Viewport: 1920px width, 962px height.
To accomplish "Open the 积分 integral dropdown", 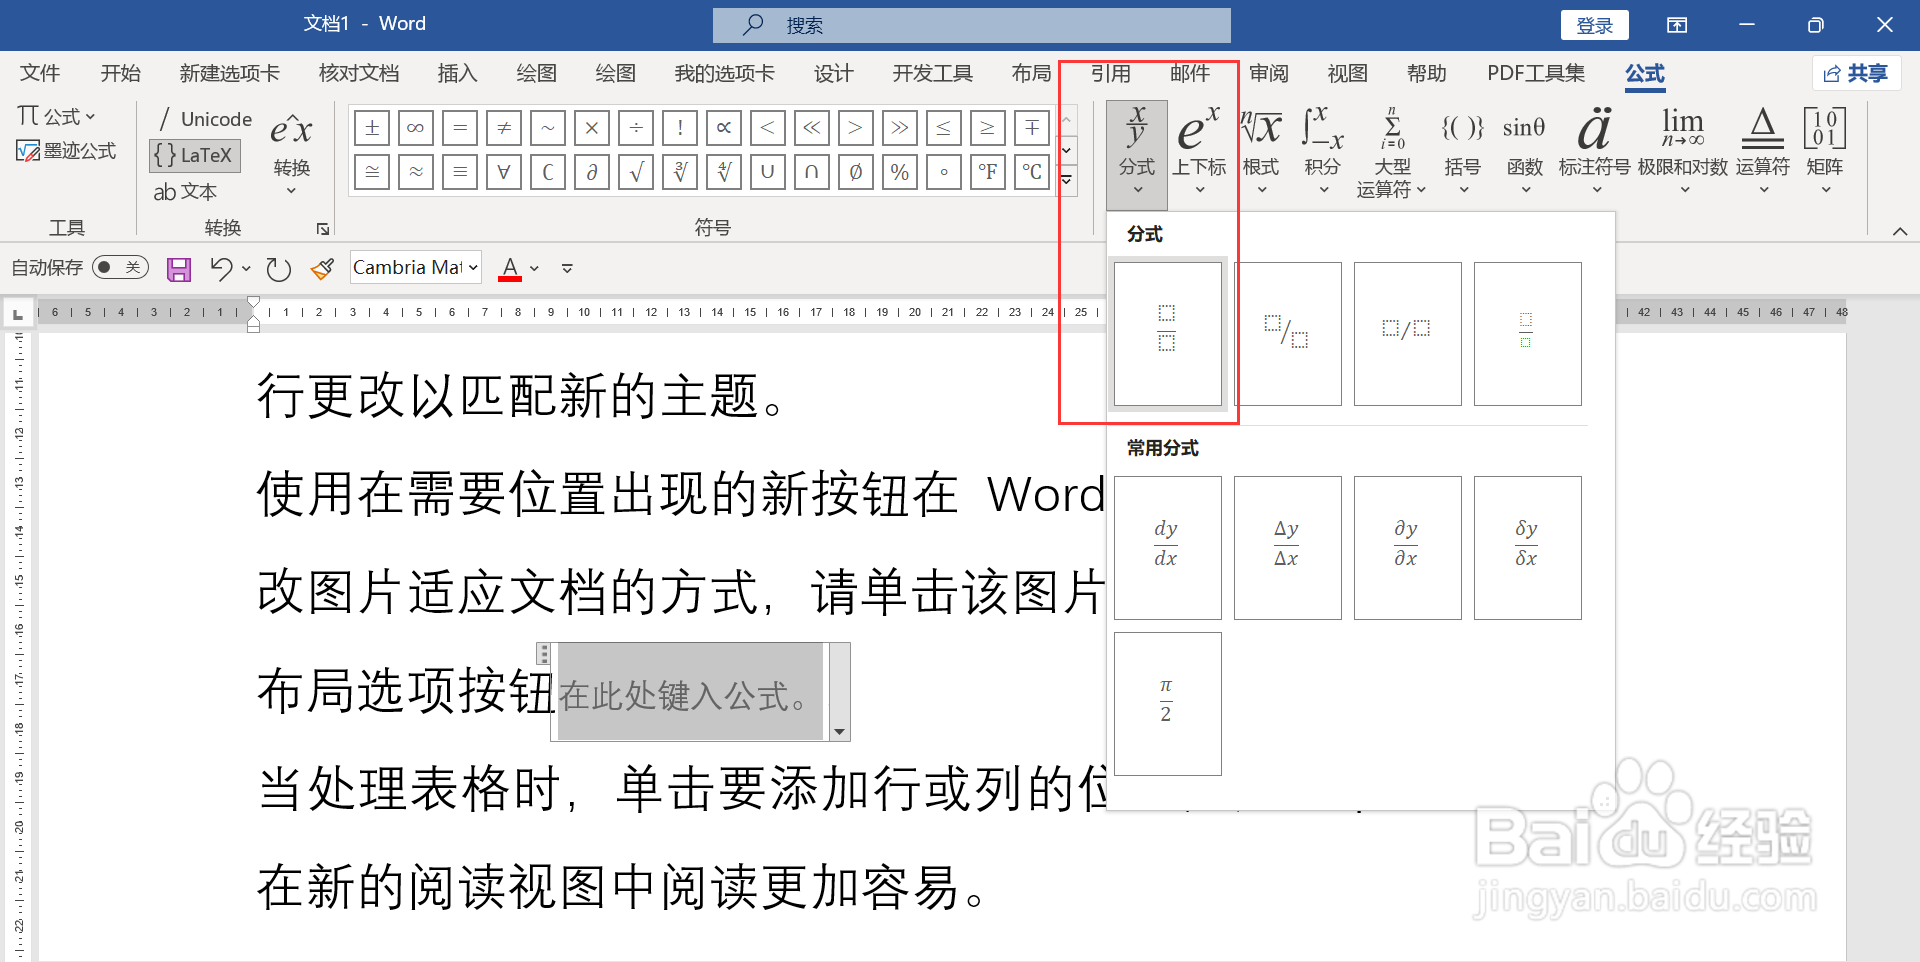I will coord(1322,153).
